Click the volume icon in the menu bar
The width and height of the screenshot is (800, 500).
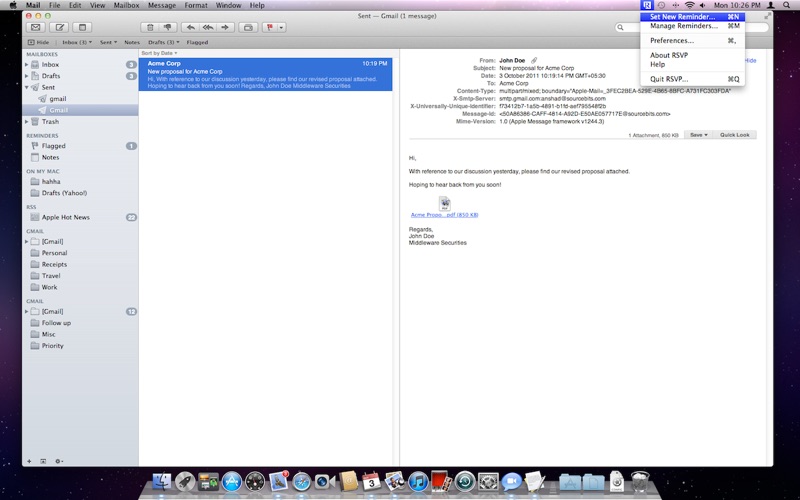coord(703,5)
